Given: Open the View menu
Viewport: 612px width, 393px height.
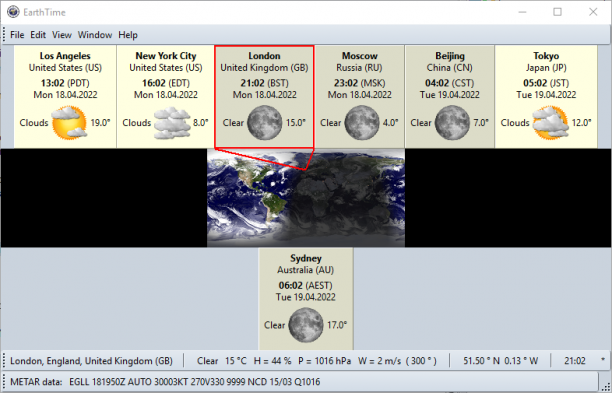Looking at the screenshot, I should pyautogui.click(x=62, y=35).
